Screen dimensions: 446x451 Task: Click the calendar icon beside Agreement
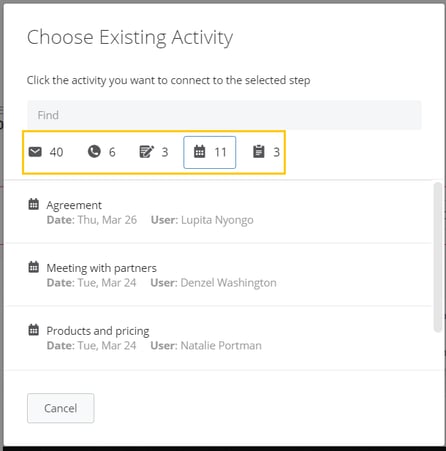[34, 204]
